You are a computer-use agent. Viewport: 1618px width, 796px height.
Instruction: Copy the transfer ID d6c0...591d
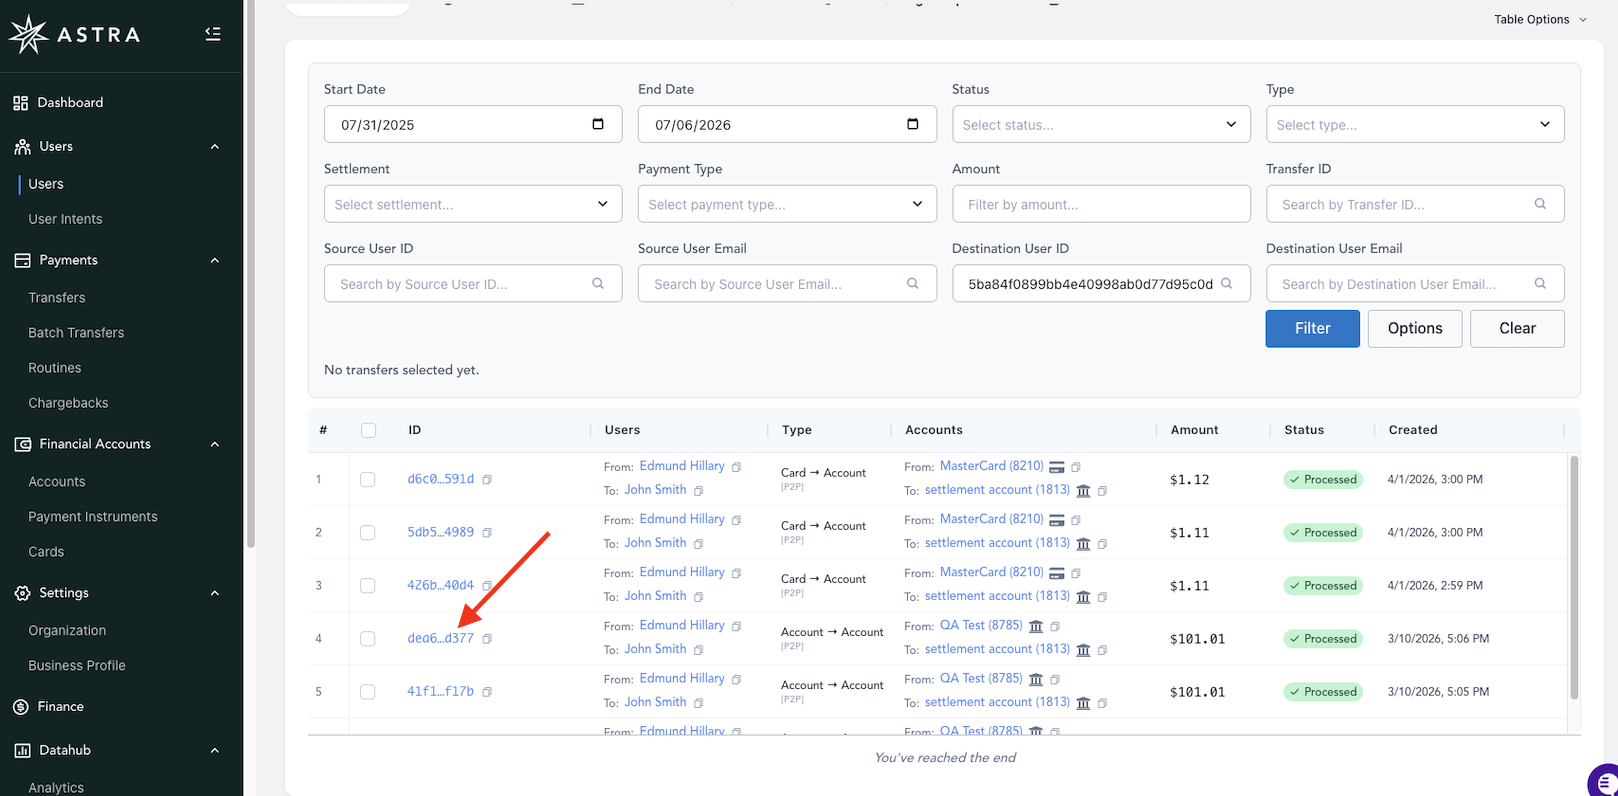click(487, 480)
